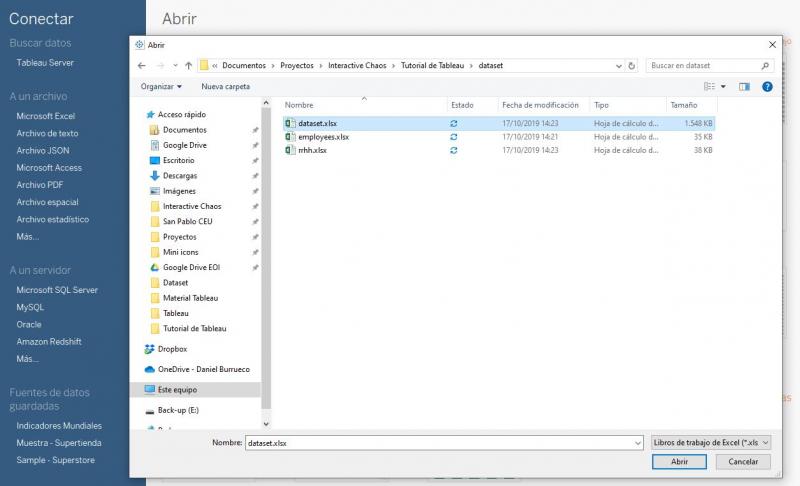The height and width of the screenshot is (486, 800).
Task: Click sync status icon of dataset.xlsx
Action: pyautogui.click(x=454, y=123)
